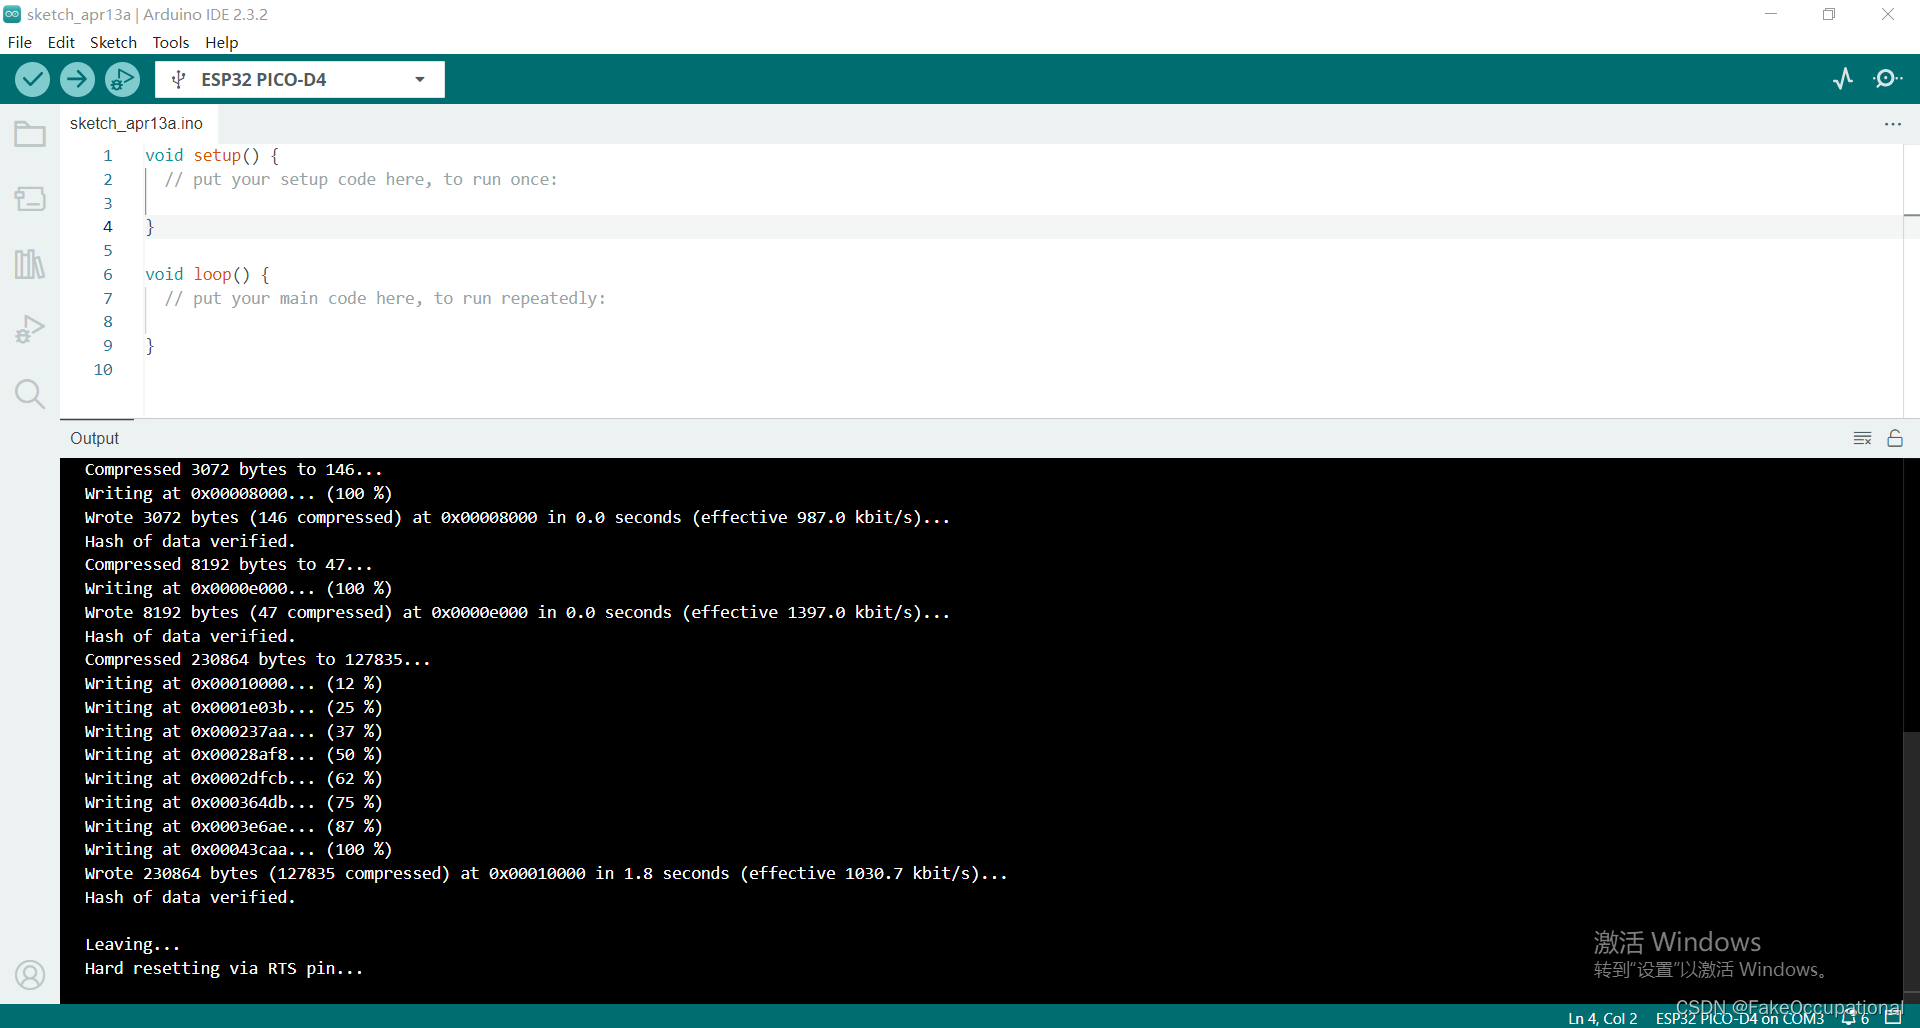Click 'Writing at 0x00043caa... (100 %)' line

click(238, 850)
